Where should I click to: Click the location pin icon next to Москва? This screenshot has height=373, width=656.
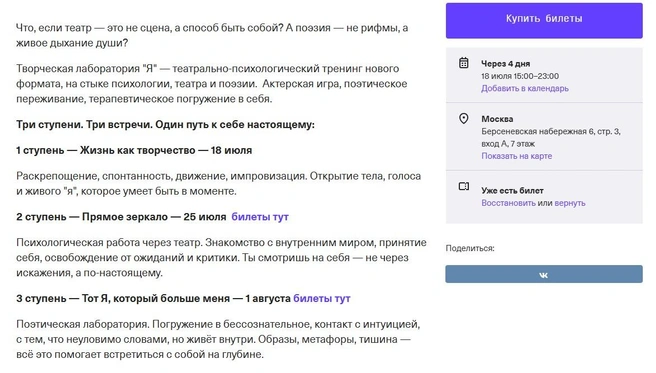464,118
